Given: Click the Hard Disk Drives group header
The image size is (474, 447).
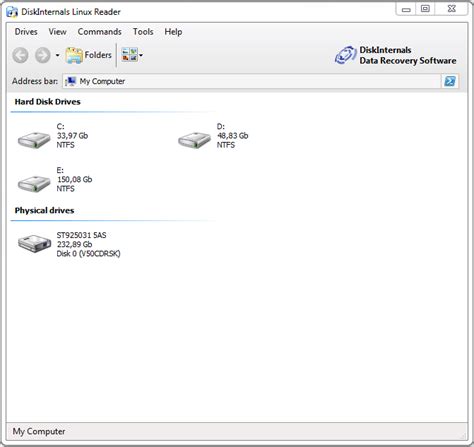Looking at the screenshot, I should (47, 102).
